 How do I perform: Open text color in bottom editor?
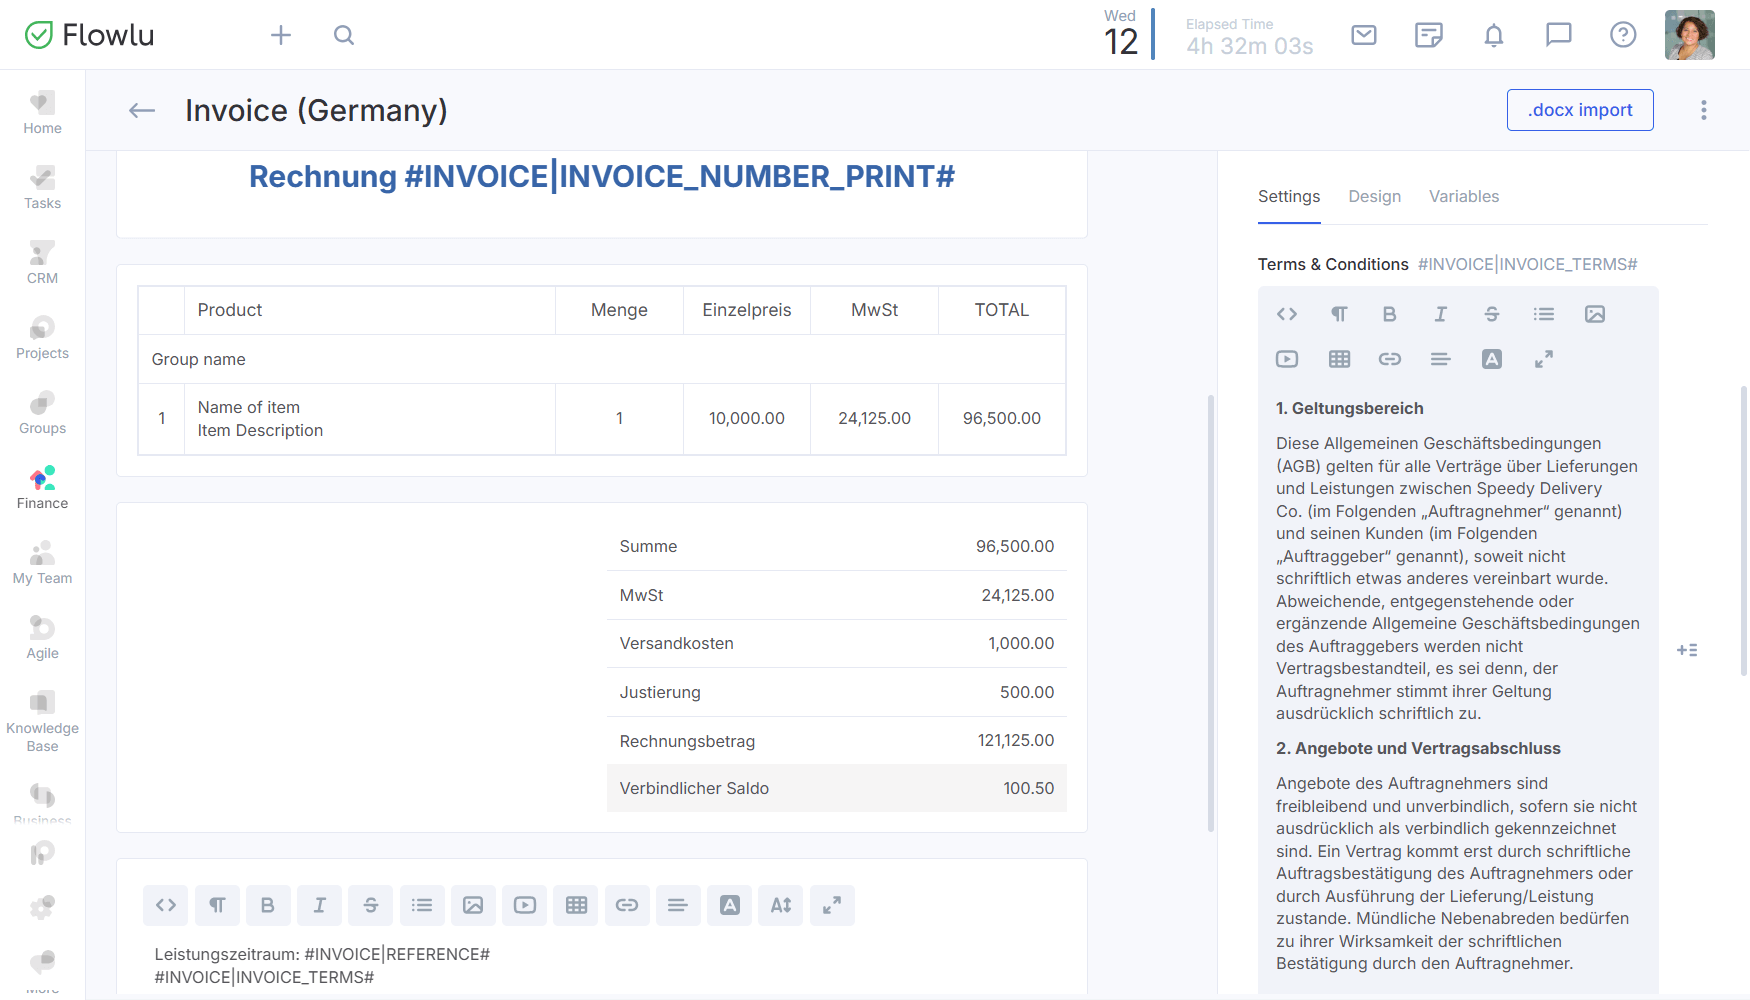click(x=730, y=905)
